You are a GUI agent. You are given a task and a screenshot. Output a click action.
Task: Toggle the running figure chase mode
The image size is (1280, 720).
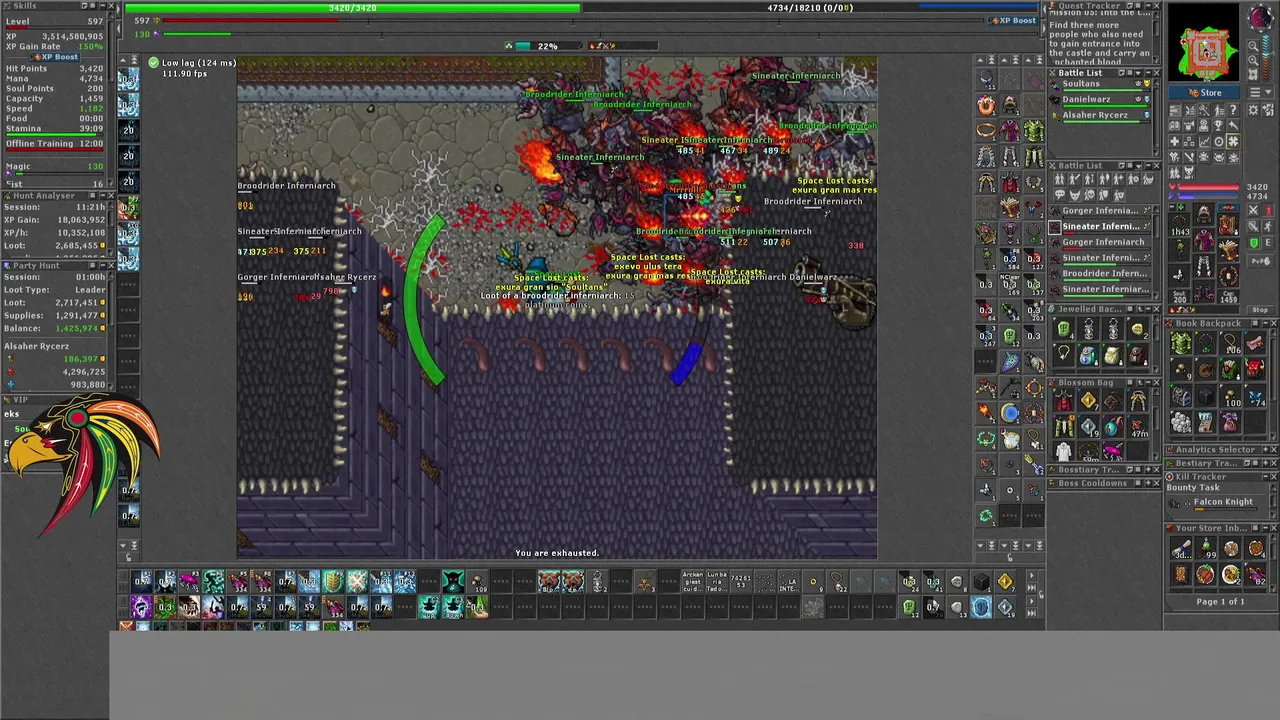1268,226
